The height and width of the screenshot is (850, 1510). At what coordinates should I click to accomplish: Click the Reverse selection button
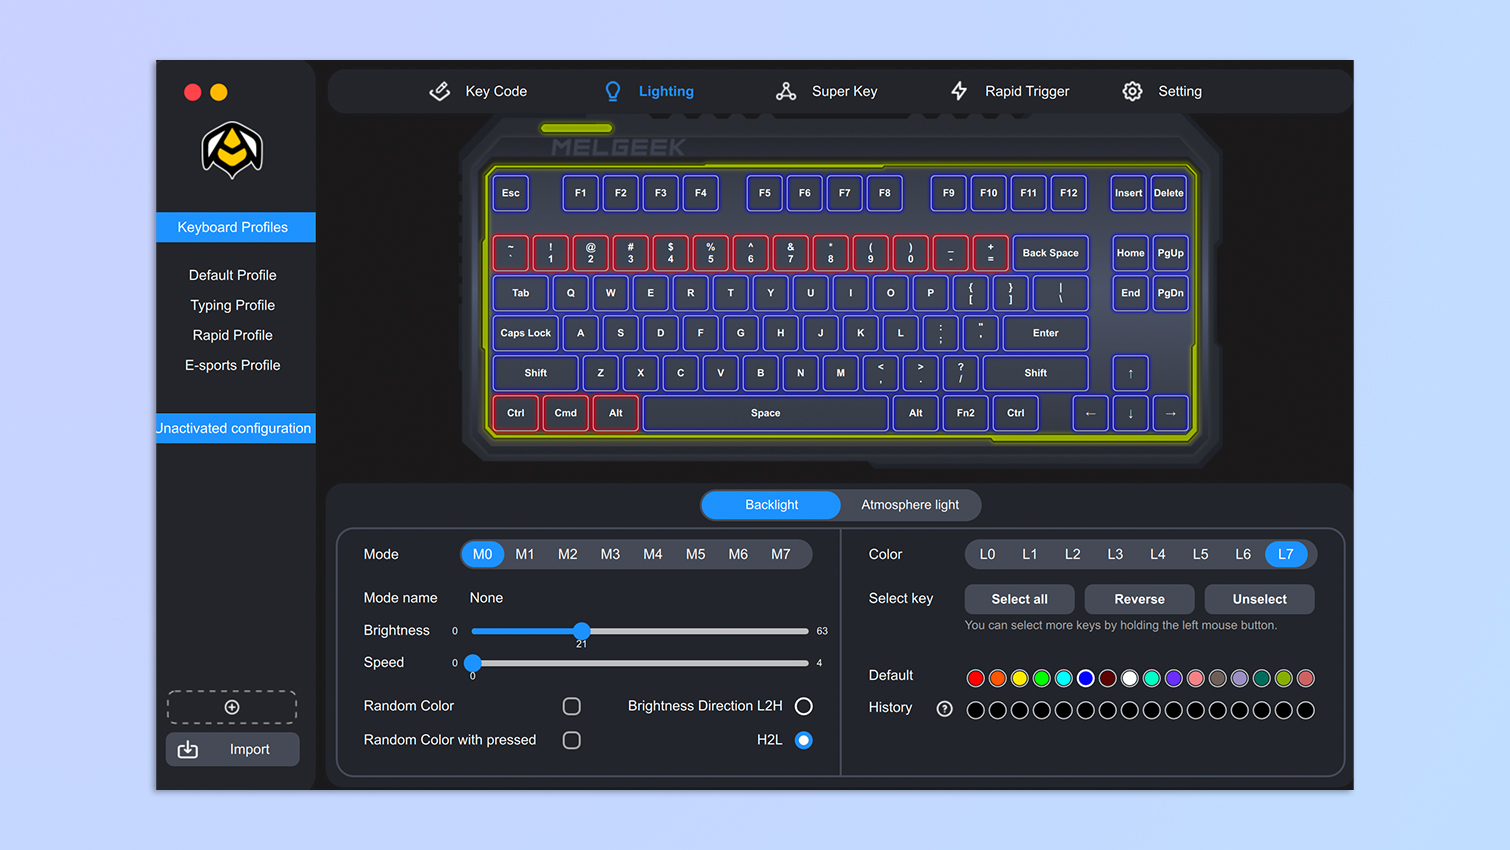[x=1139, y=599]
